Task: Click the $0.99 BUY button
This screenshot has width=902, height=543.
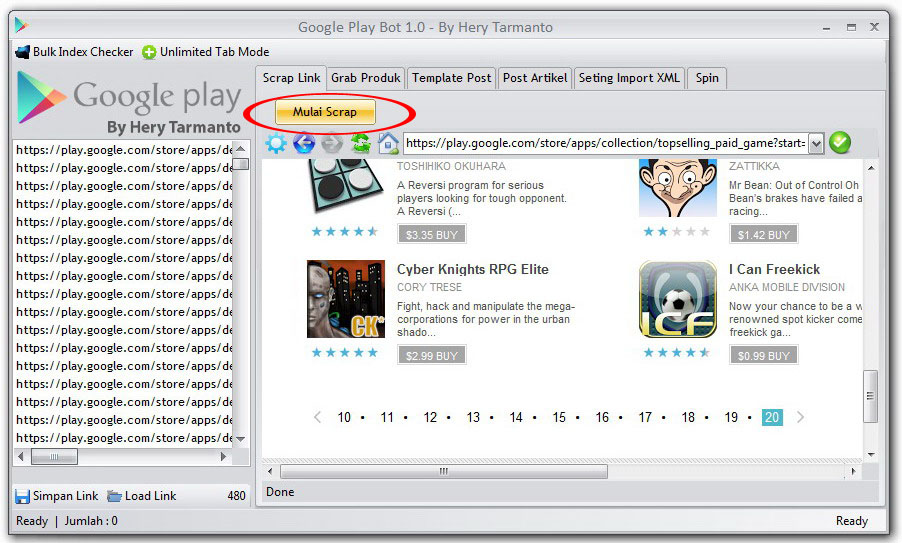Action: (x=763, y=355)
